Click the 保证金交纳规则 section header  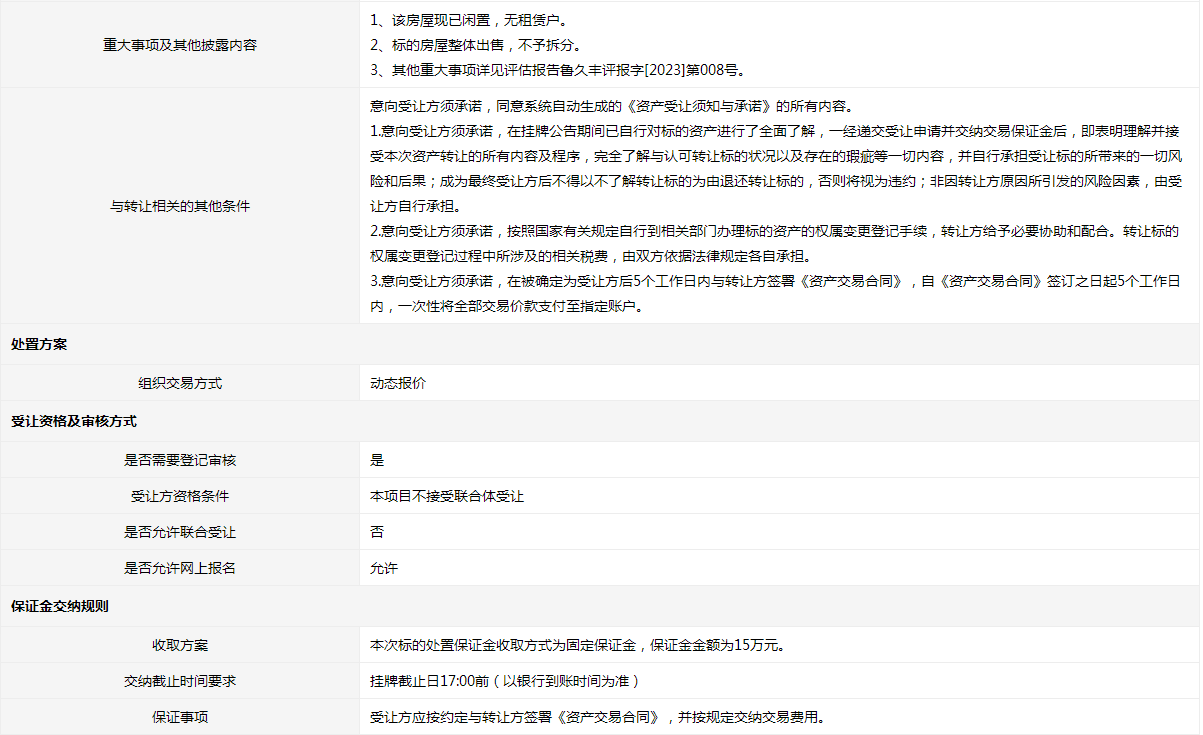(x=59, y=606)
